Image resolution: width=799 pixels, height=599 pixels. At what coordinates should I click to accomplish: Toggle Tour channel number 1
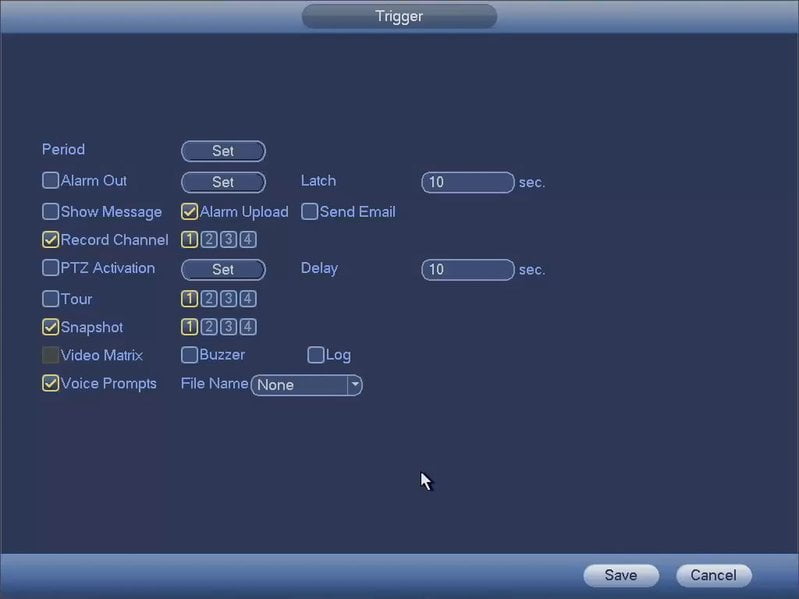(x=189, y=298)
